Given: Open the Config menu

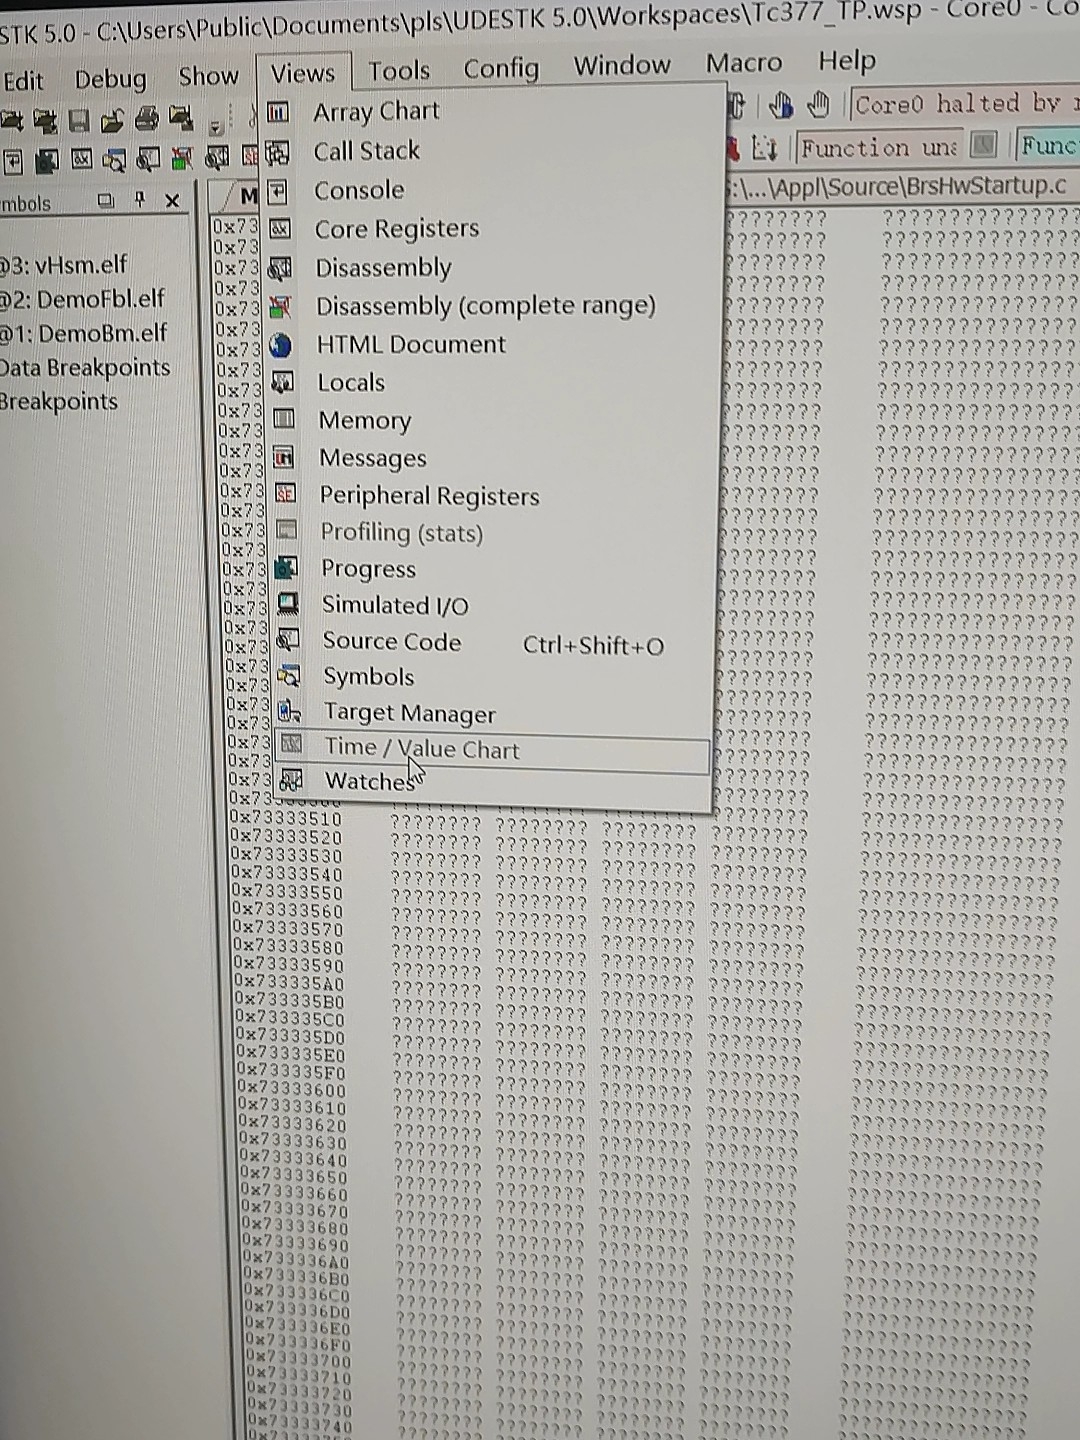Looking at the screenshot, I should click(501, 68).
